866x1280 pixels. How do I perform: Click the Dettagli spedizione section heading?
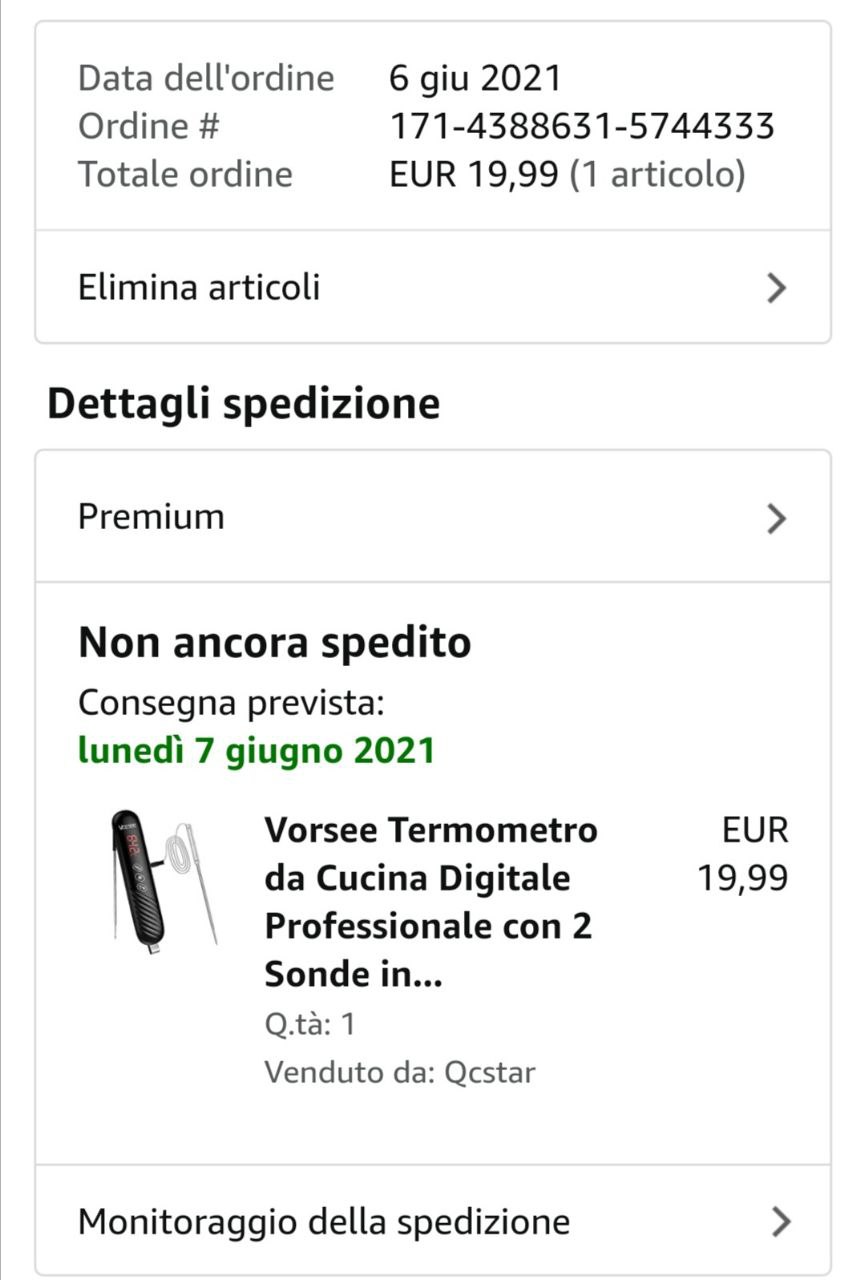244,404
